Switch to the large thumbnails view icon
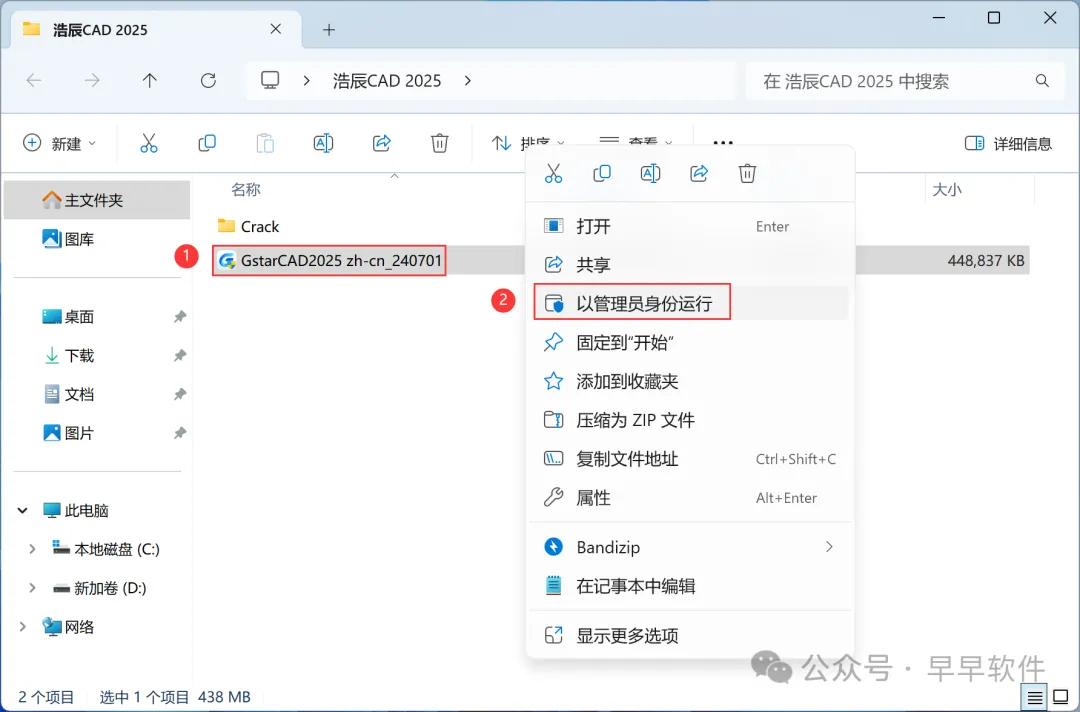 pyautogui.click(x=1061, y=698)
